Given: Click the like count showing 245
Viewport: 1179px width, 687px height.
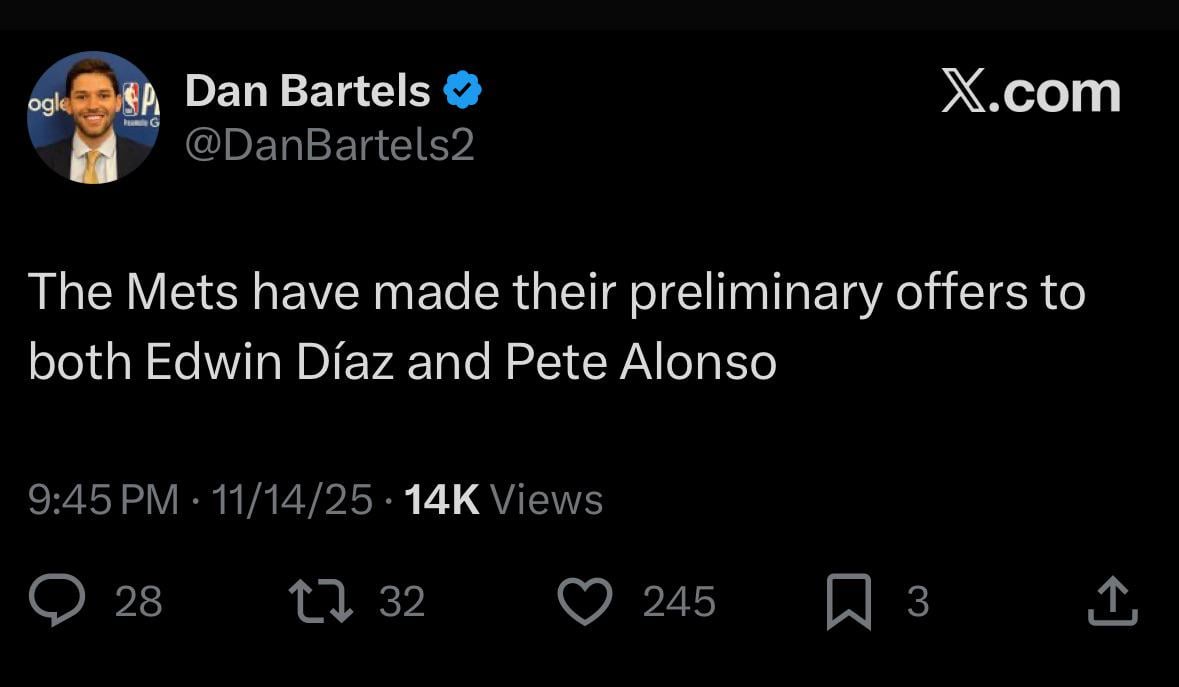Looking at the screenshot, I should tap(679, 603).
